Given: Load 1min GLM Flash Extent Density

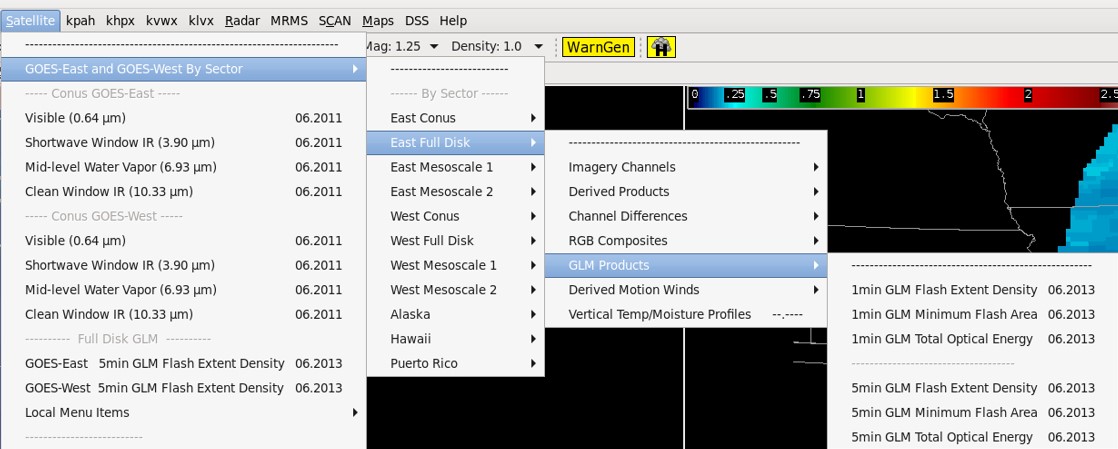Looking at the screenshot, I should click(x=973, y=290).
